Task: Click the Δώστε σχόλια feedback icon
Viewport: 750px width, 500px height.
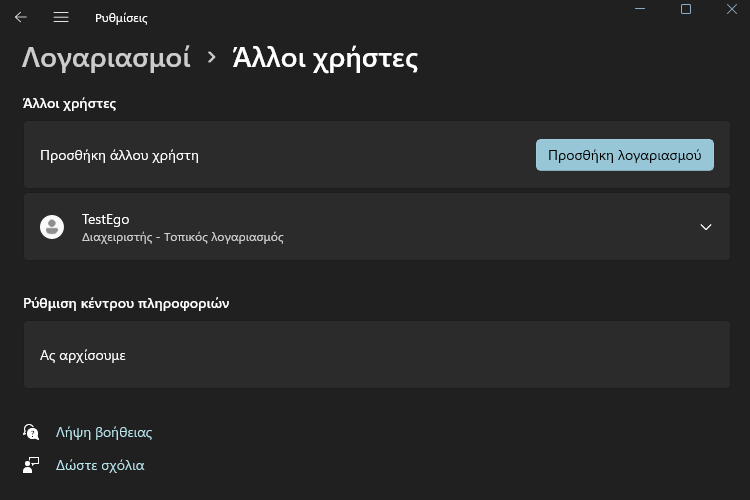Action: tap(31, 465)
